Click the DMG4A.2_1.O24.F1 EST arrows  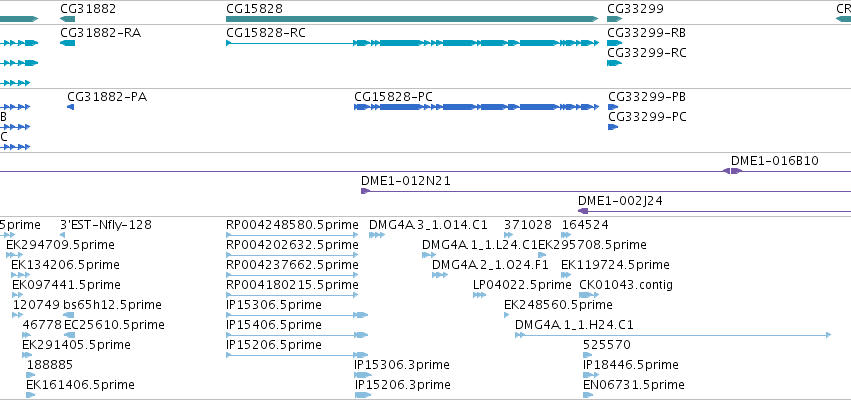point(440,275)
